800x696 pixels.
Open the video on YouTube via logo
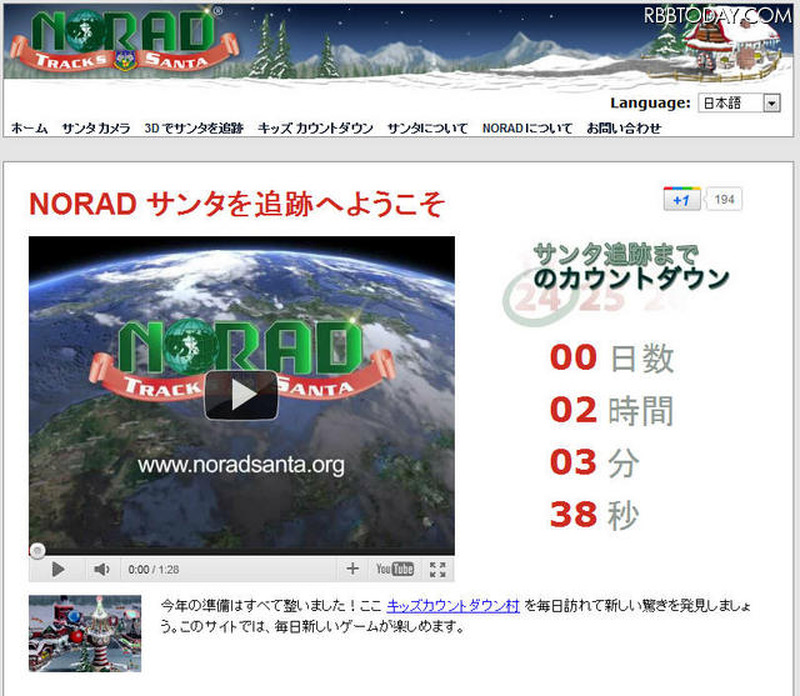coord(395,569)
